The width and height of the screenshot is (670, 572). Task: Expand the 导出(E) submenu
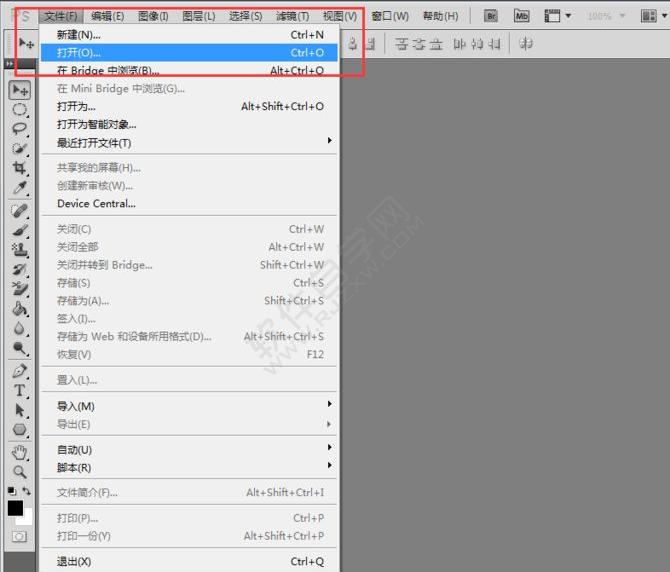click(x=189, y=424)
